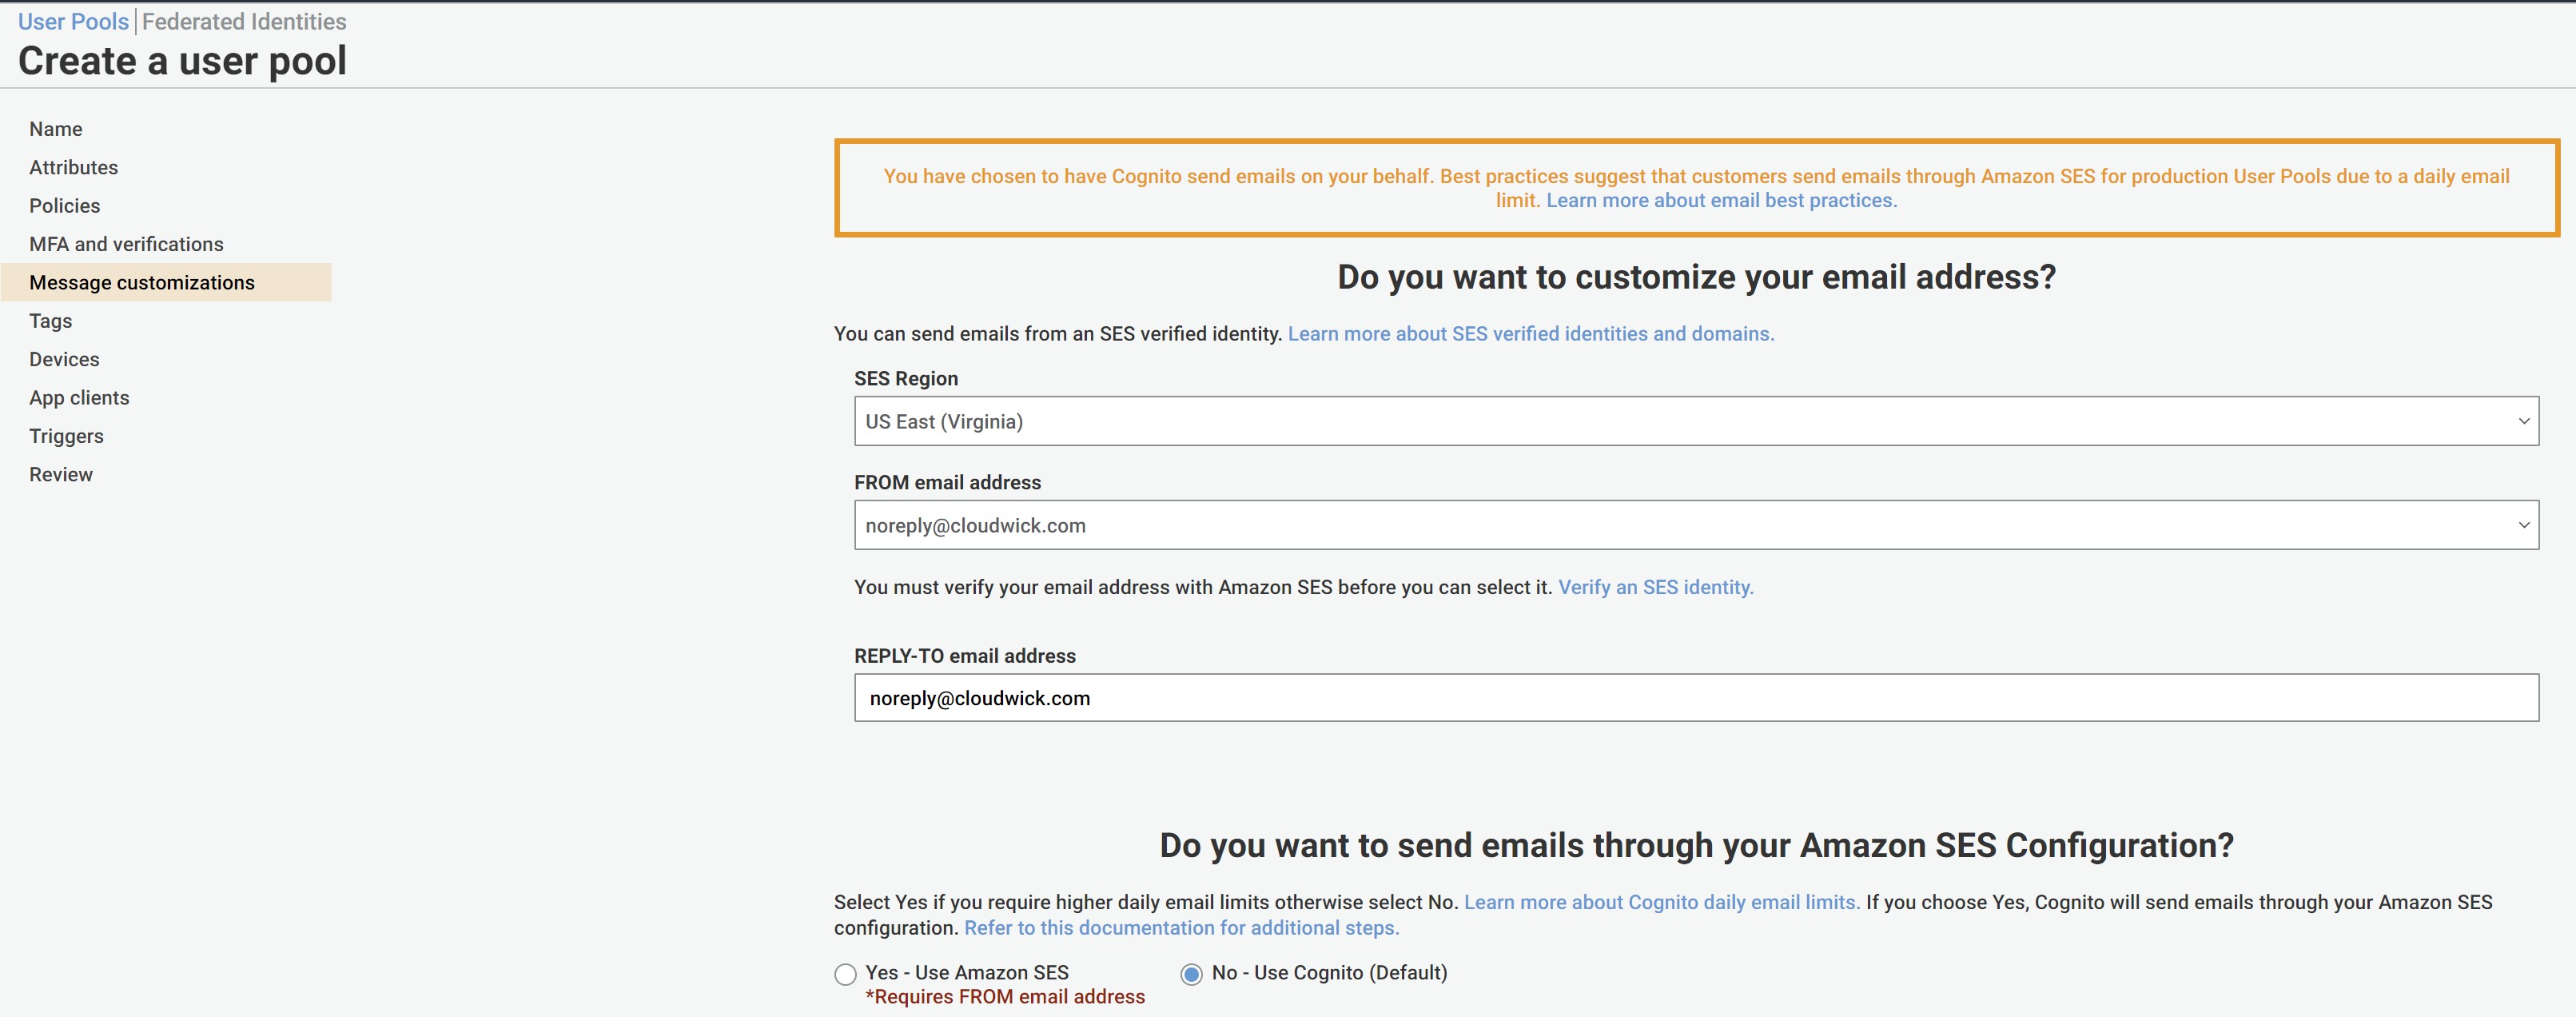
Task: Open the SES Region dropdown
Action: coord(1695,421)
